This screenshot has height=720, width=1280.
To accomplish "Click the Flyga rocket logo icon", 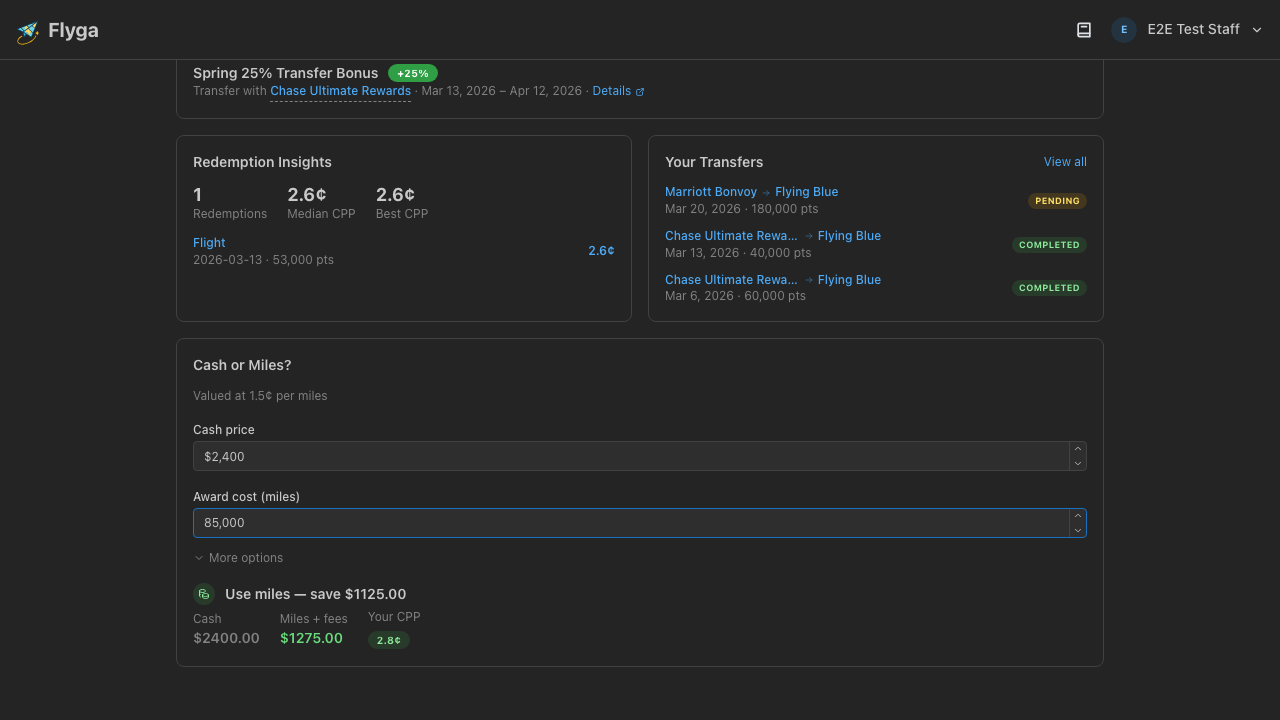I will tap(28, 32).
